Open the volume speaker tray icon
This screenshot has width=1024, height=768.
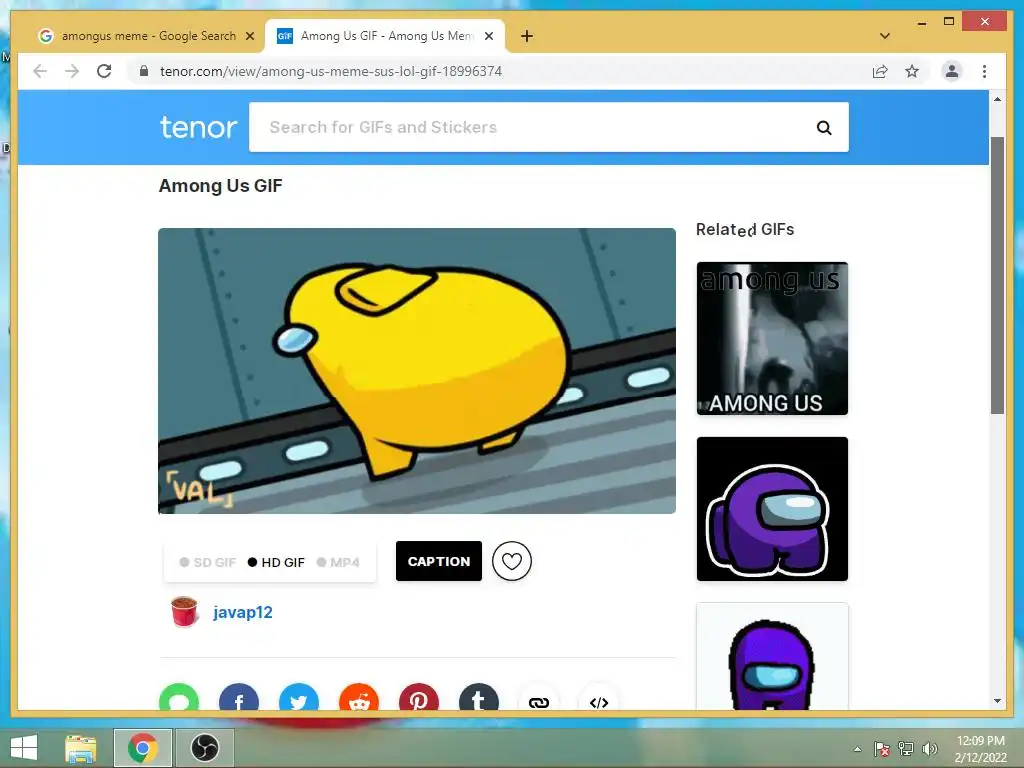click(x=929, y=749)
